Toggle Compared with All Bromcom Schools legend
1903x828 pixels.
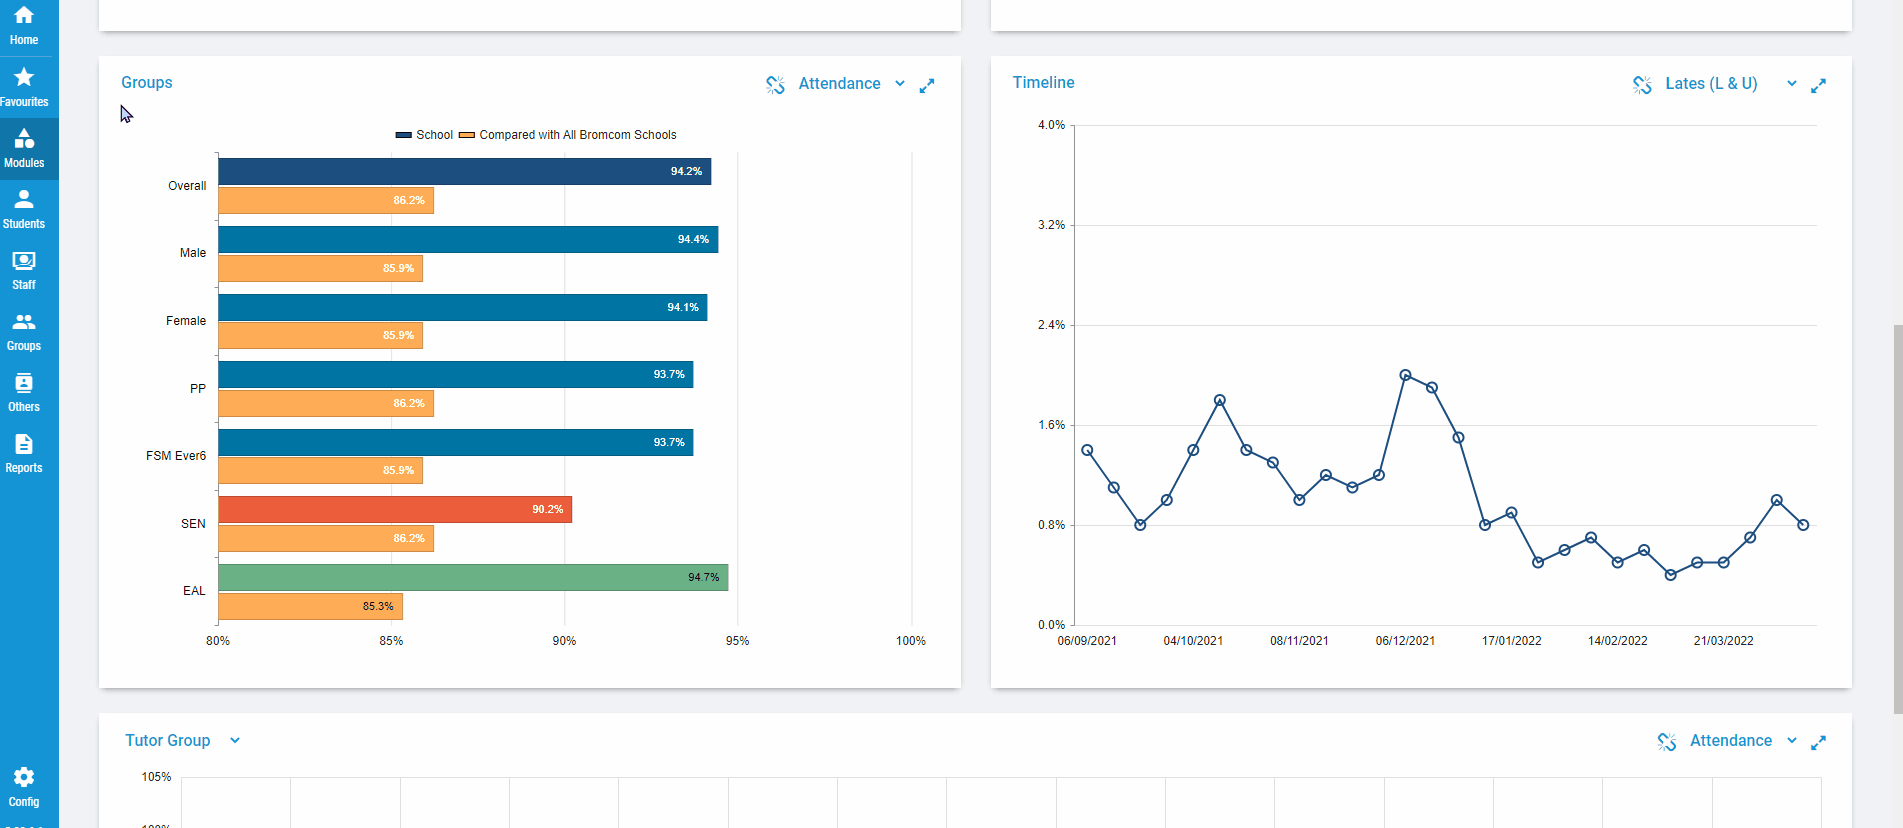568,135
